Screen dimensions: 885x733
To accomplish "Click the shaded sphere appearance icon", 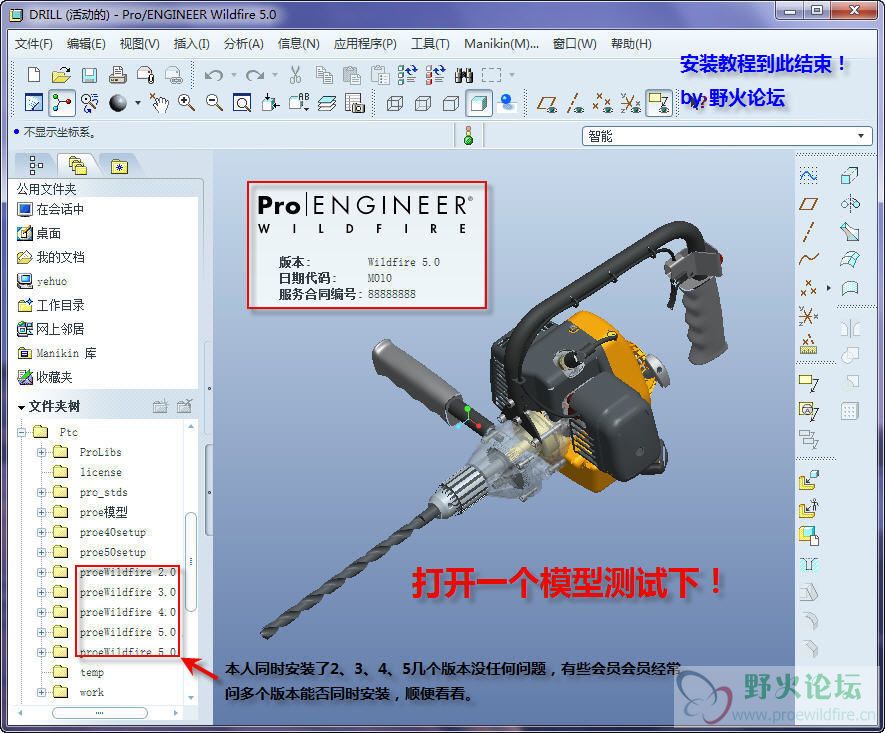I will [x=118, y=103].
